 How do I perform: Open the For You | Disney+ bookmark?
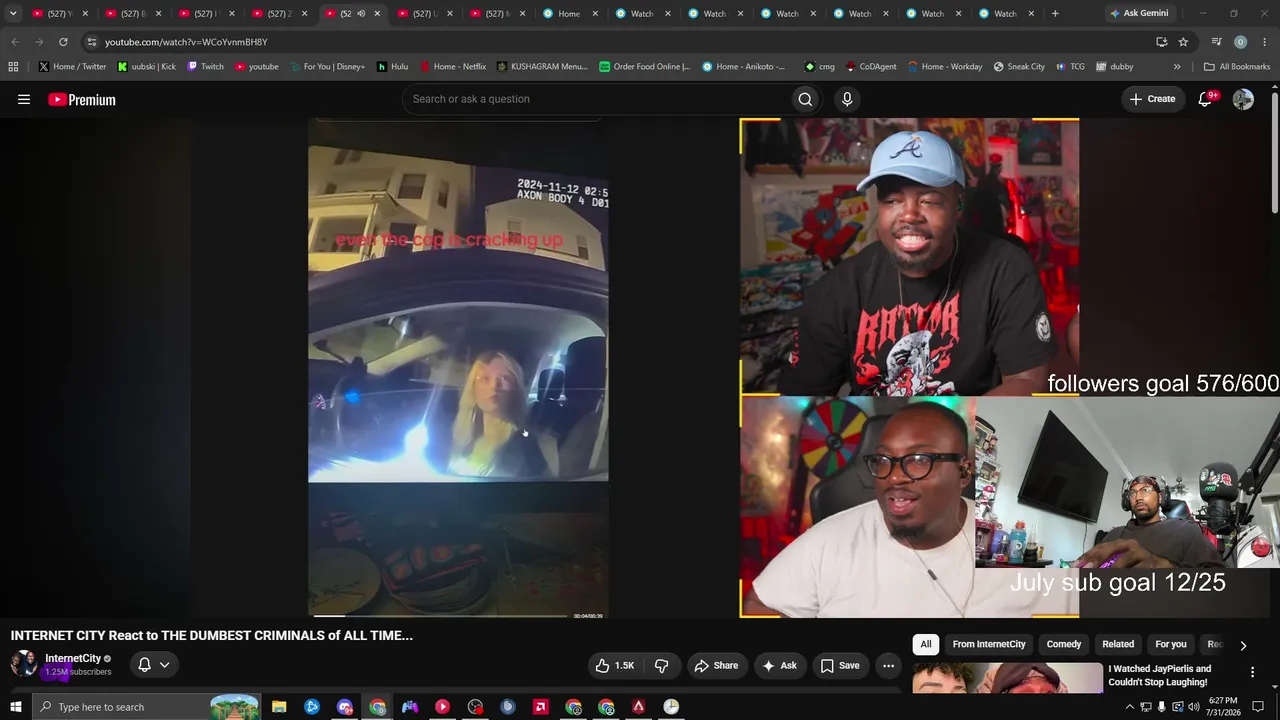[327, 67]
